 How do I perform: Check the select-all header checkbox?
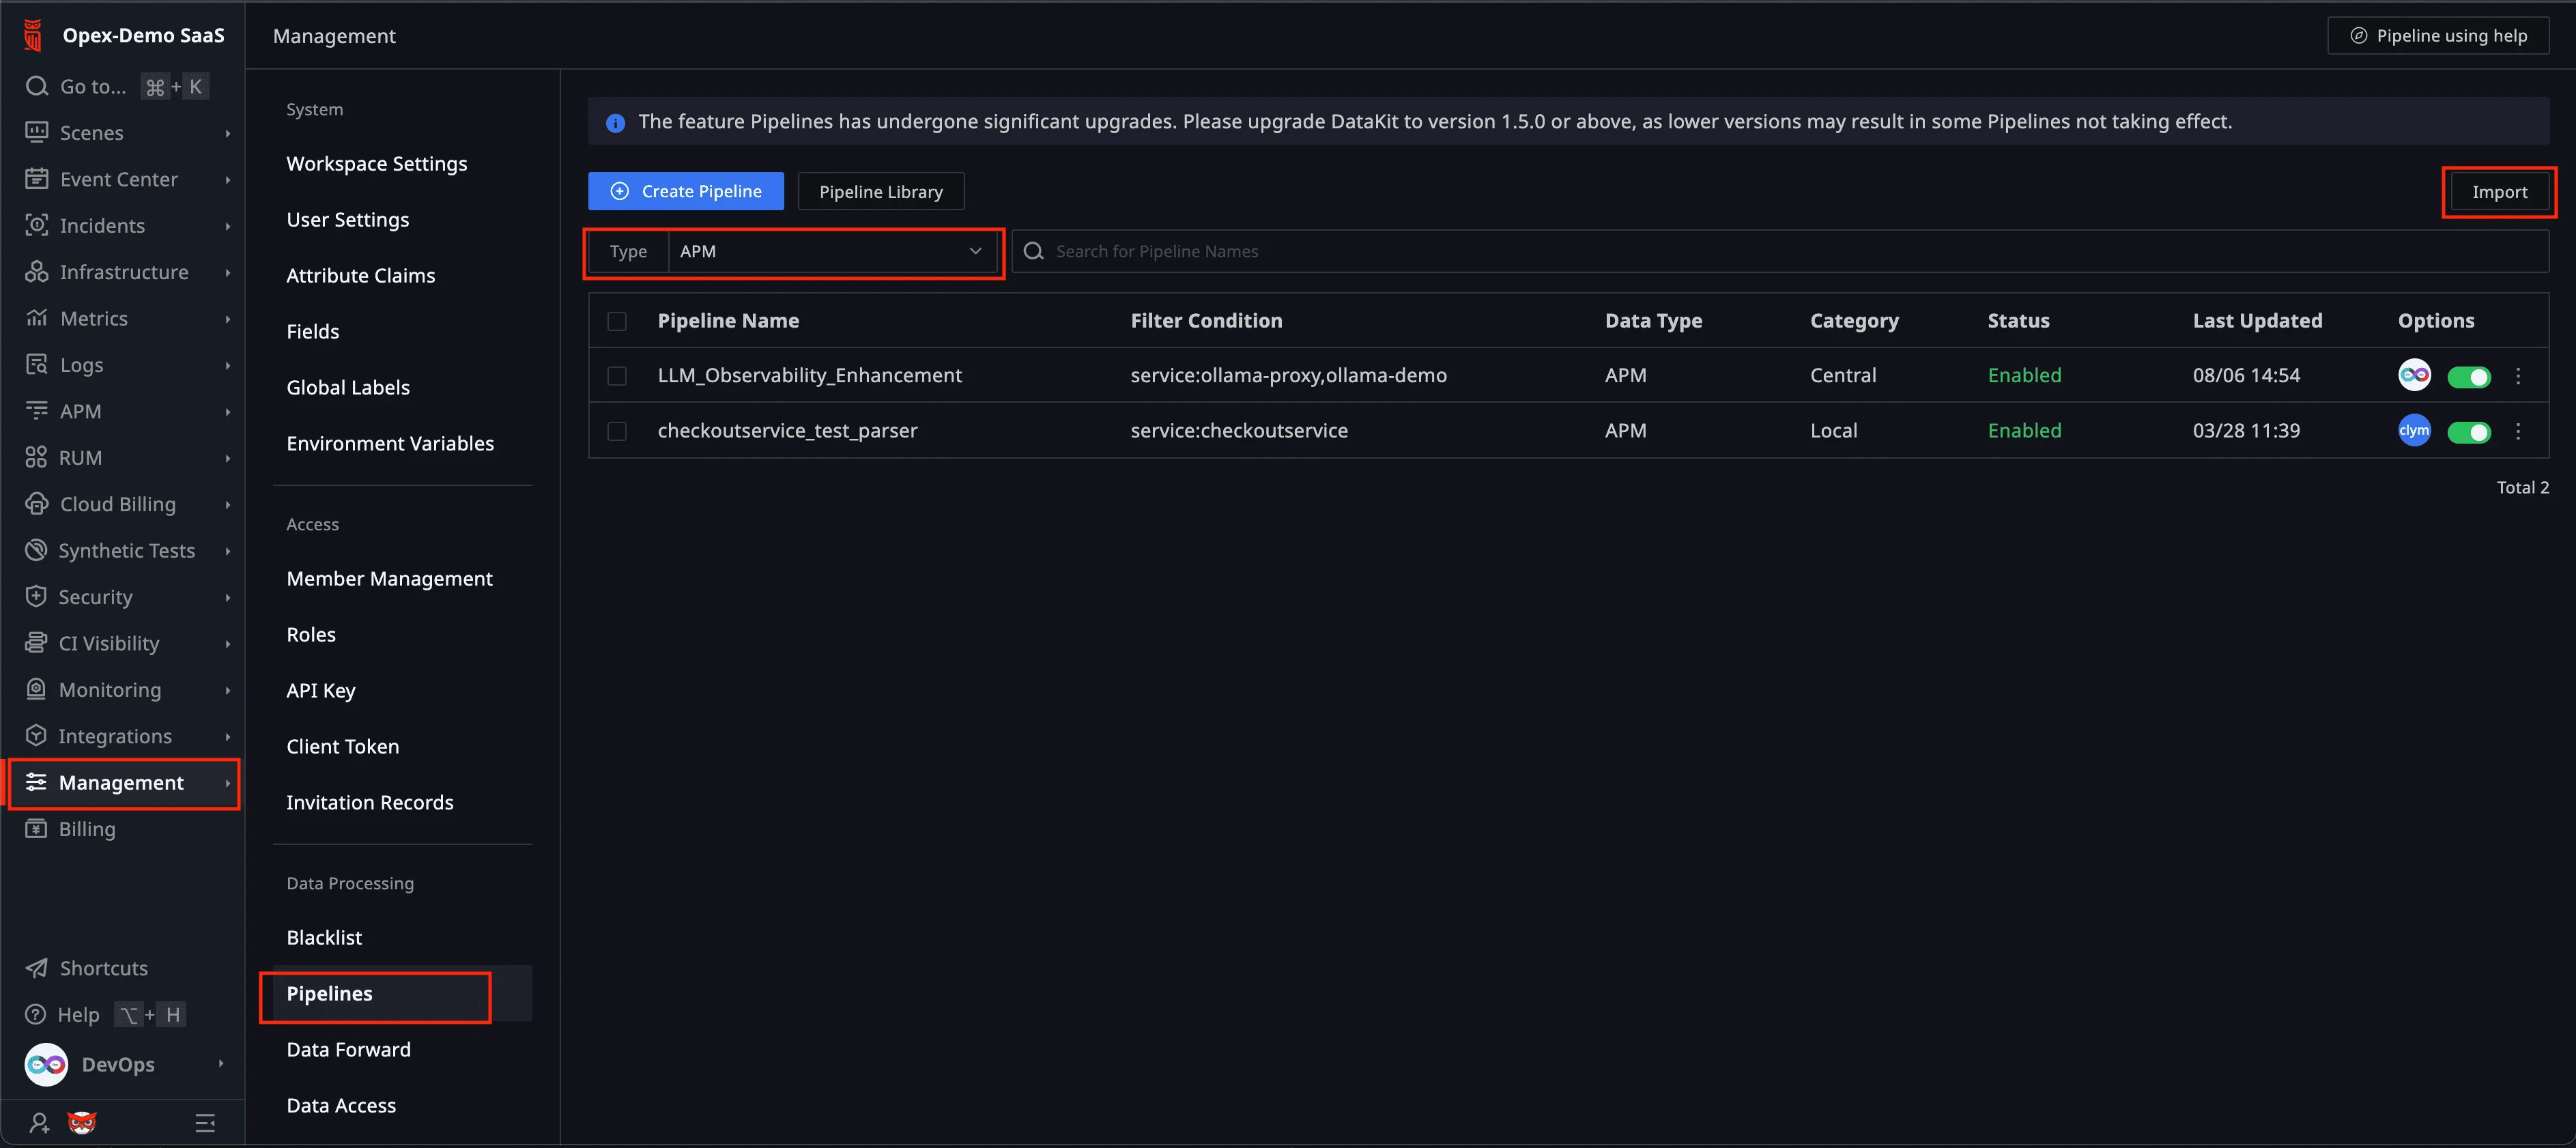(617, 321)
